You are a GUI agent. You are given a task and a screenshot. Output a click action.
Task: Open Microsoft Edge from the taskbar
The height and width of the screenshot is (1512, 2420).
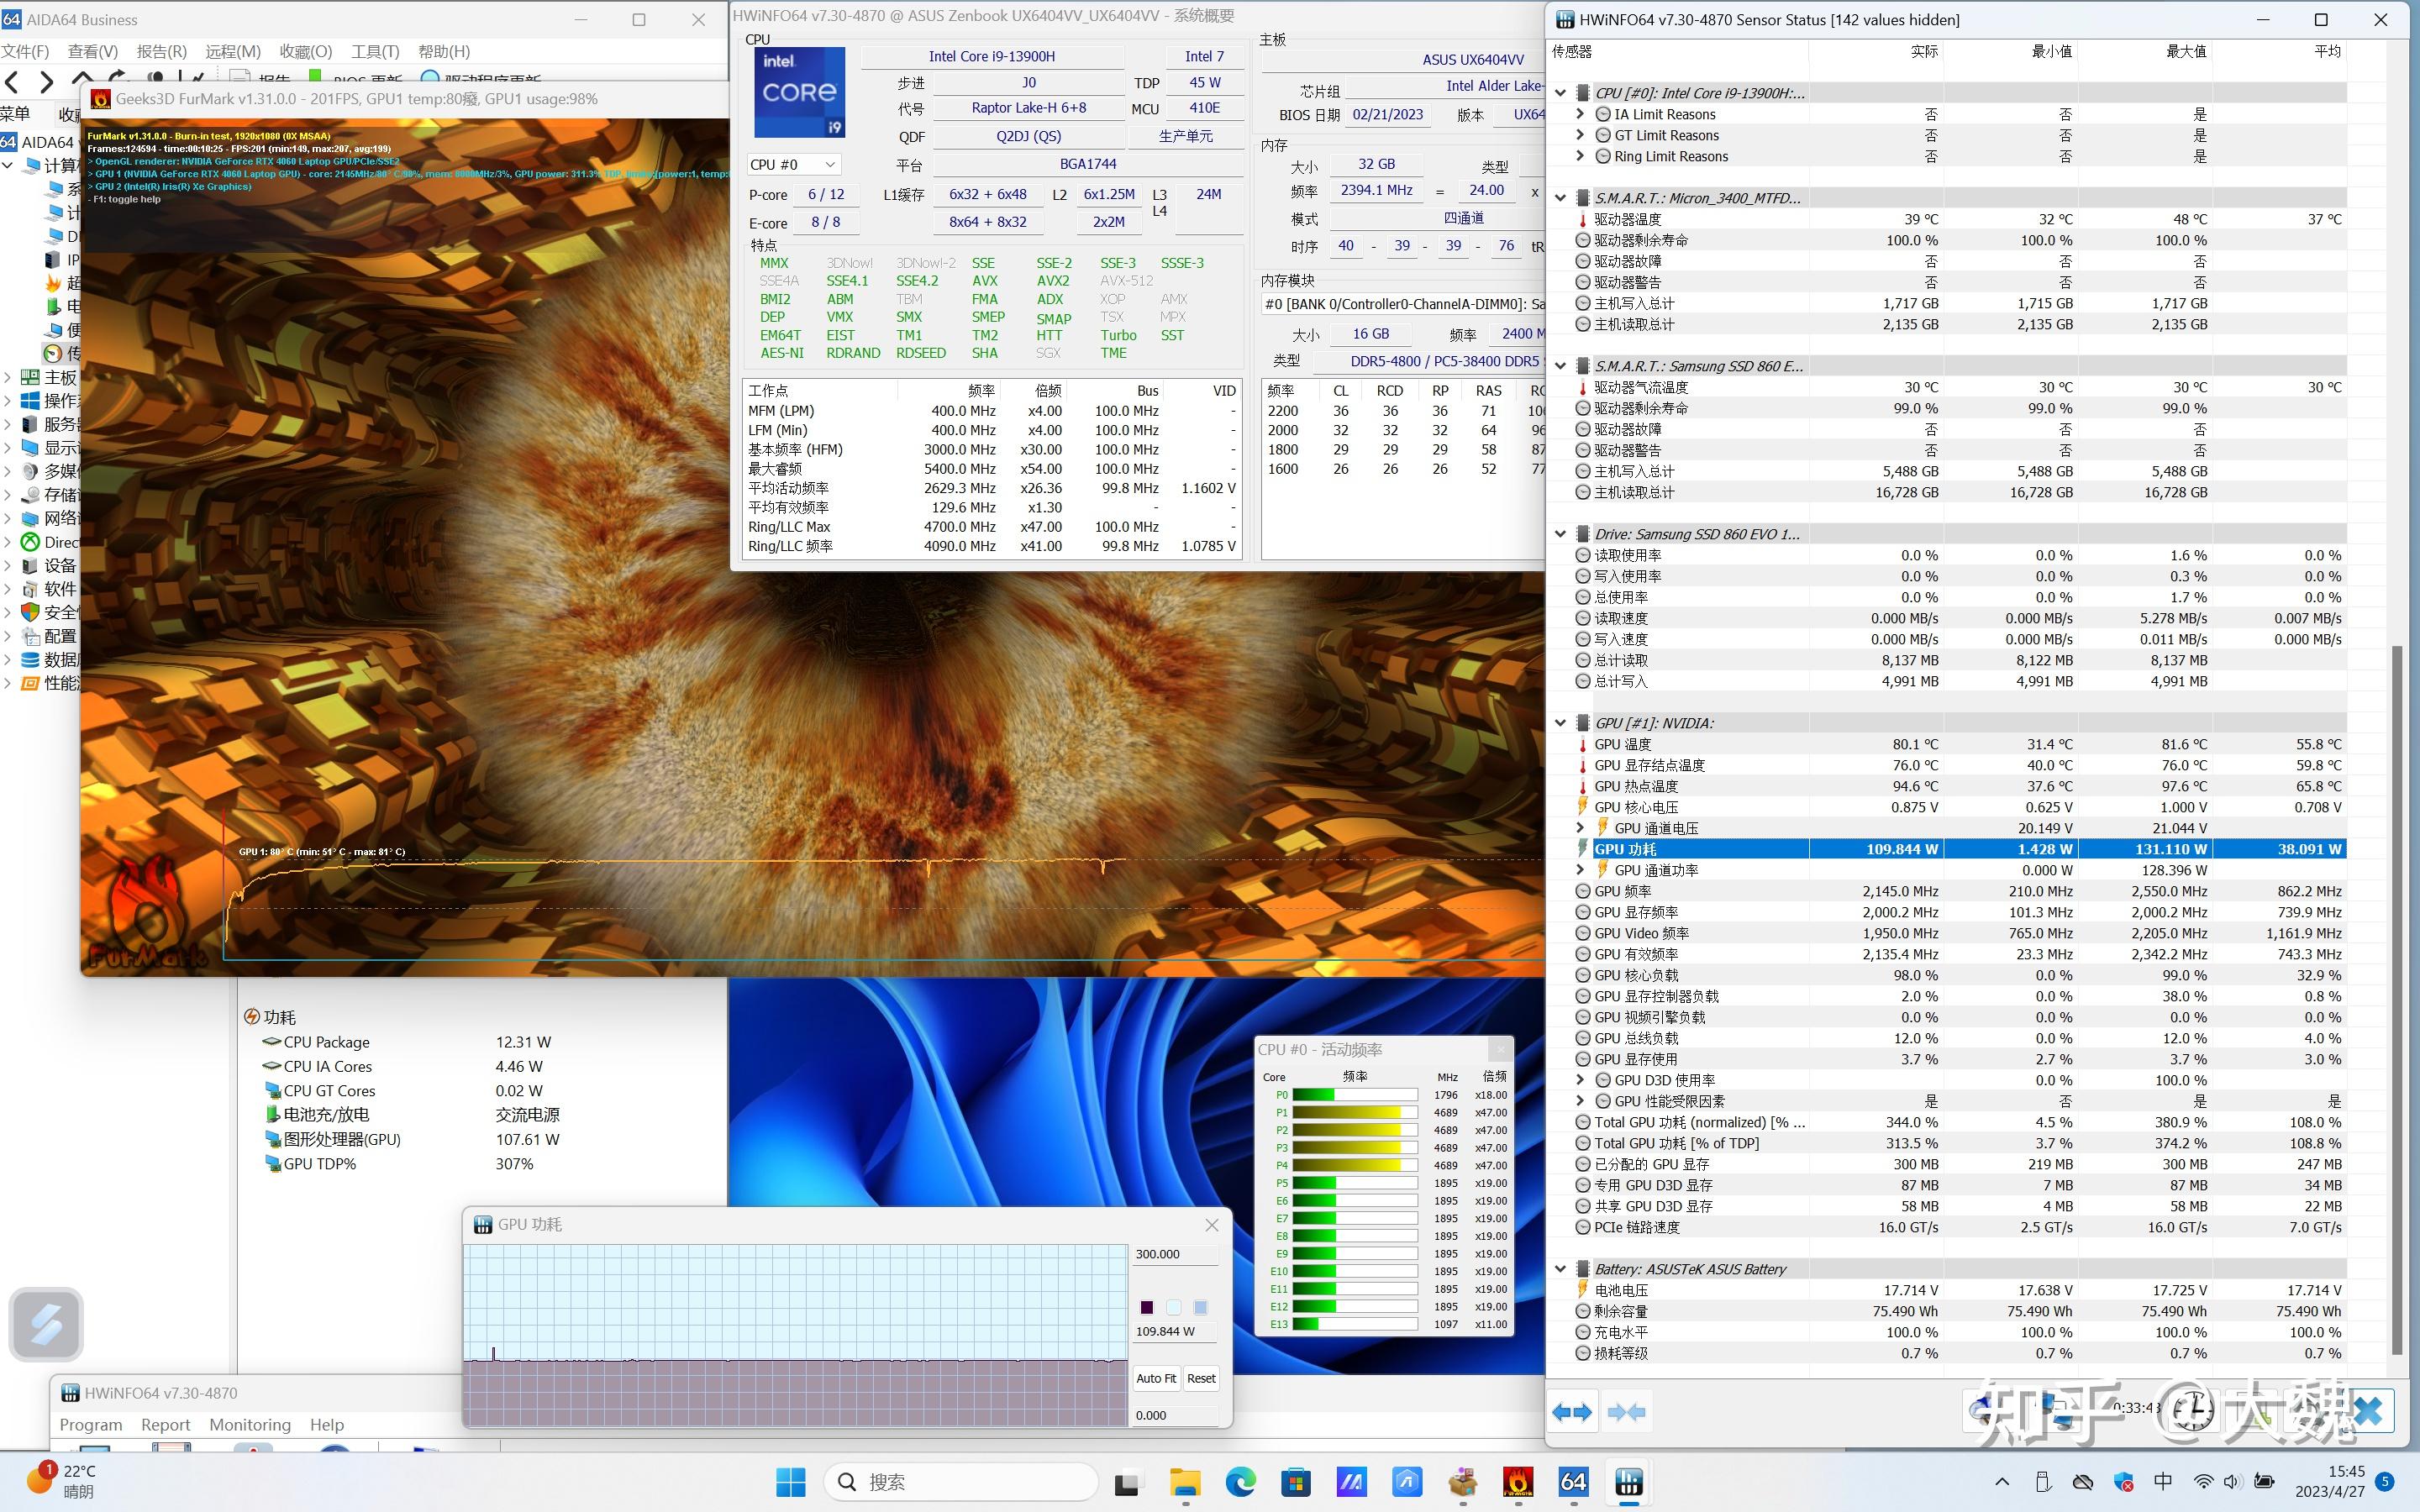coord(1240,1481)
